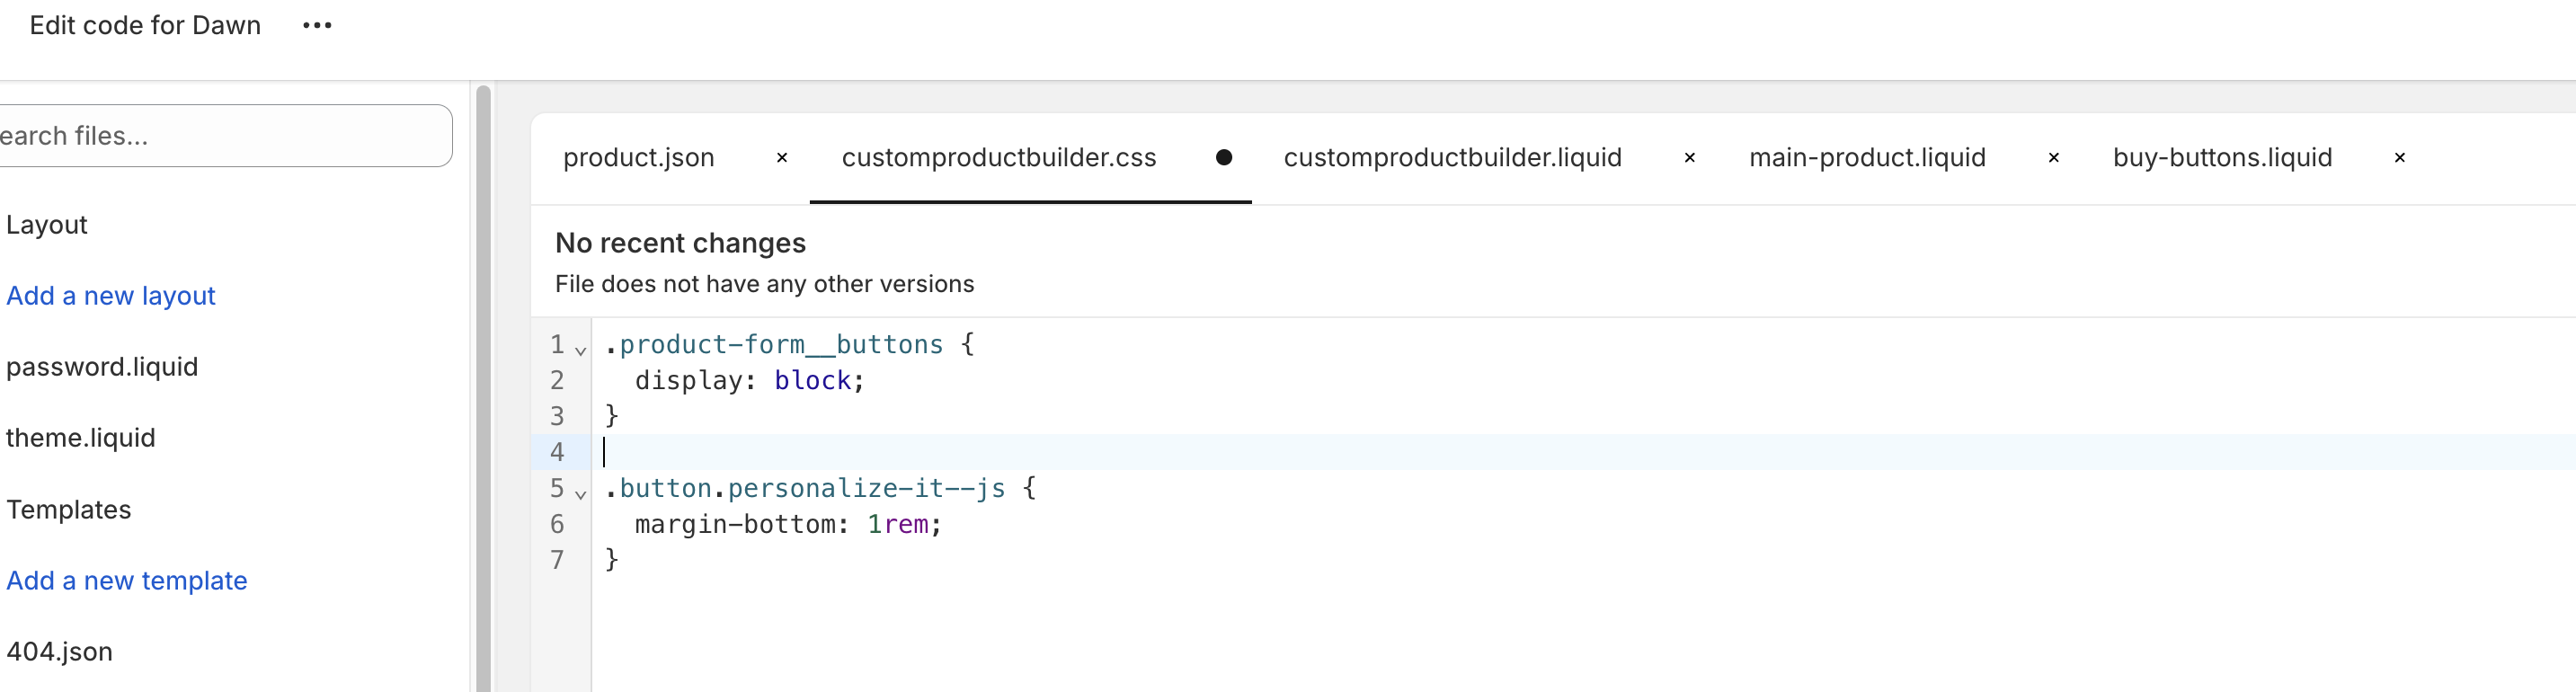Image resolution: width=2576 pixels, height=692 pixels.
Task: Open the three-dots more actions menu
Action: pos(317,26)
